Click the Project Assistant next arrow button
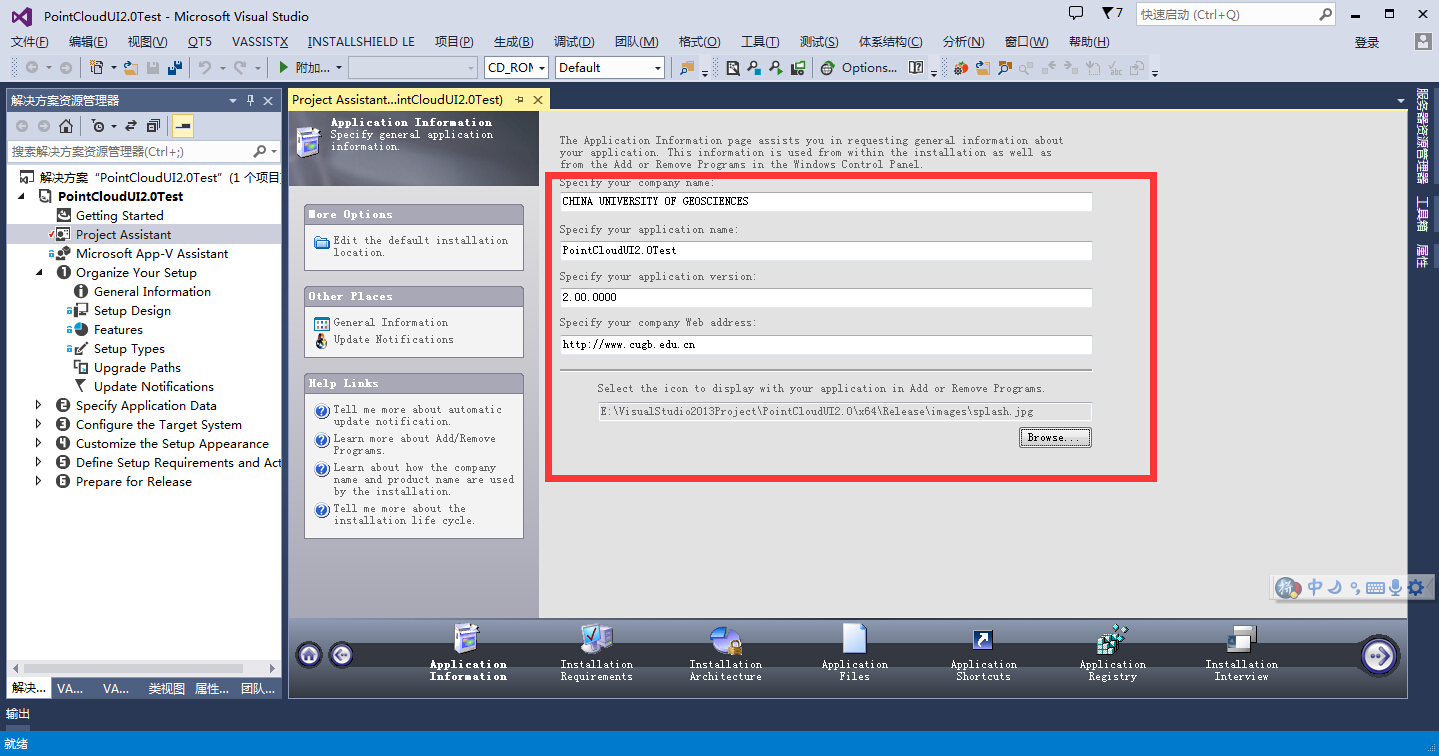 [1380, 656]
